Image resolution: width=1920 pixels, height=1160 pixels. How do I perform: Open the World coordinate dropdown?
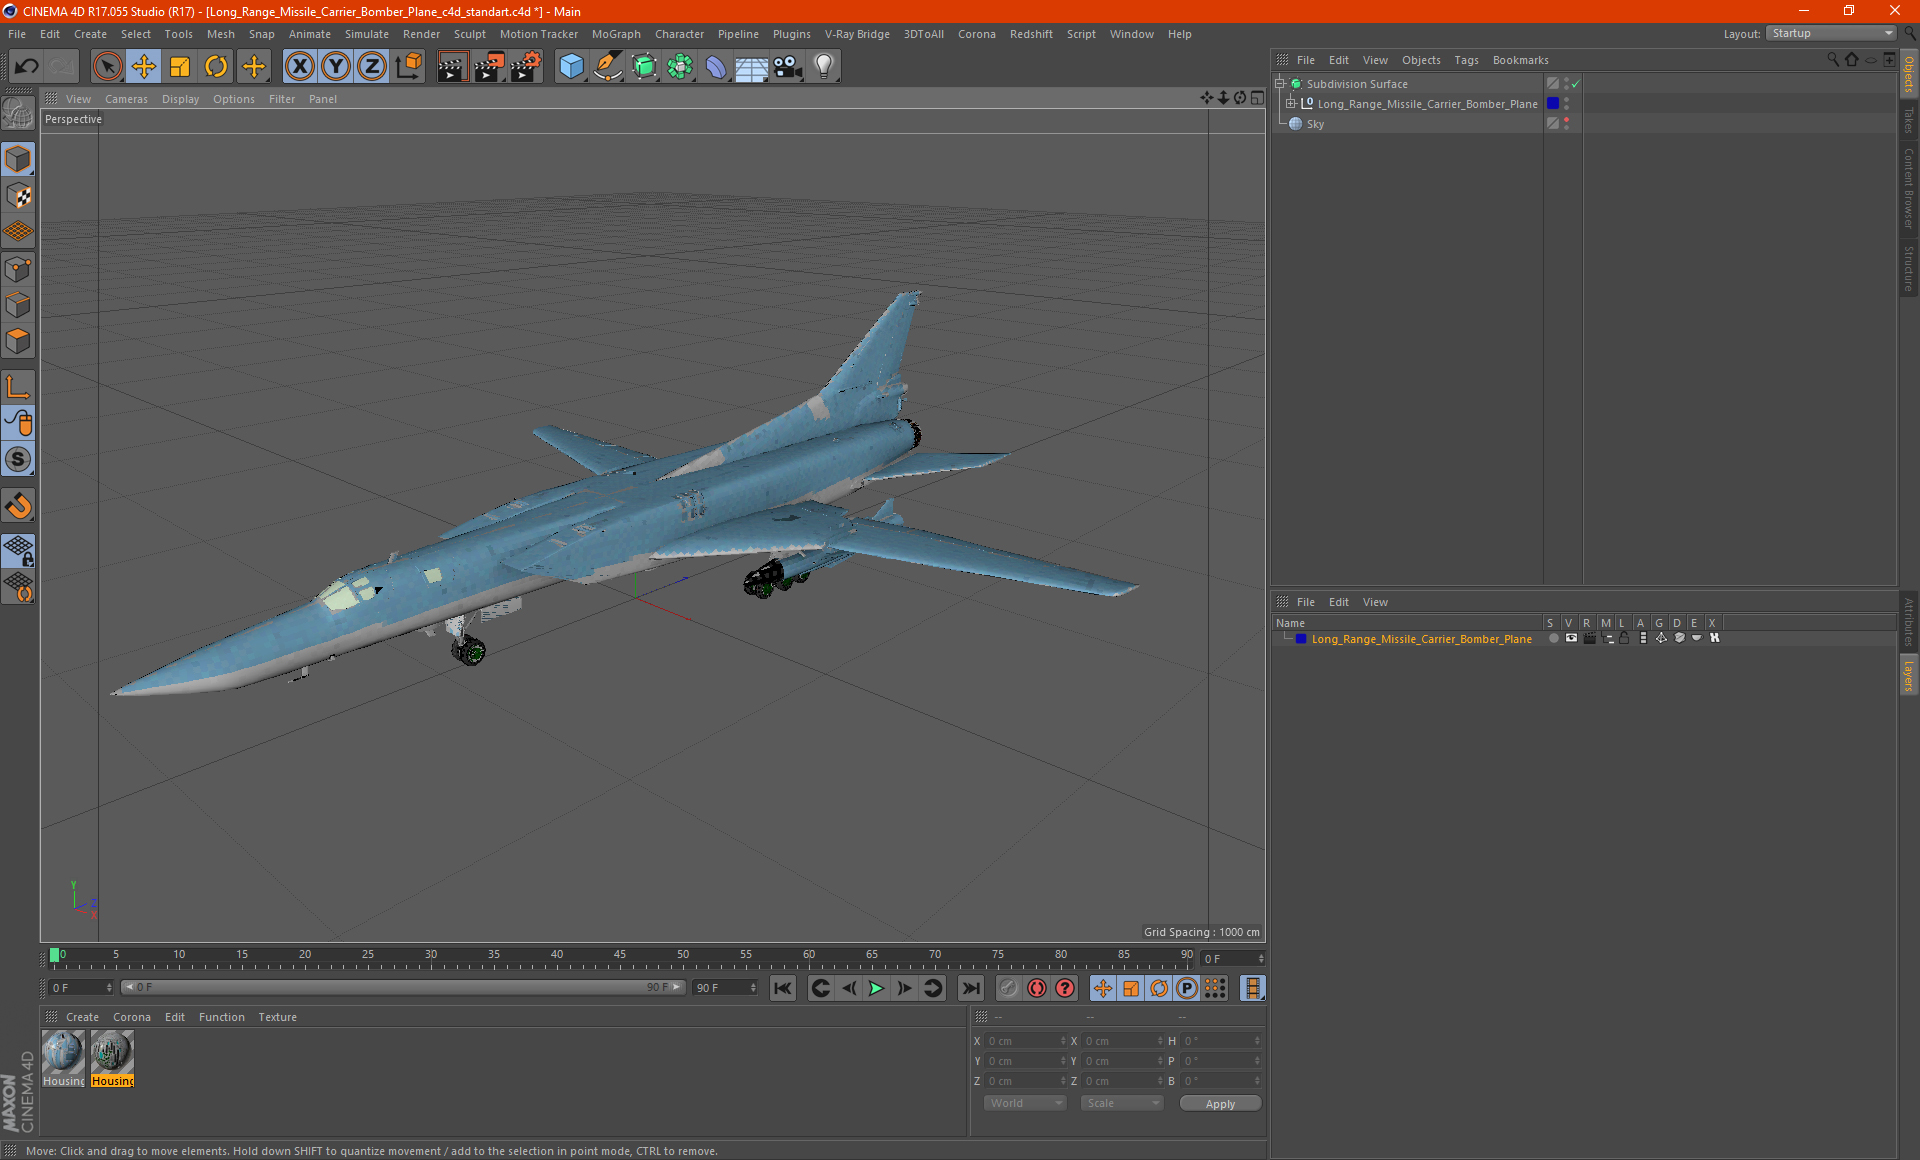1025,1103
